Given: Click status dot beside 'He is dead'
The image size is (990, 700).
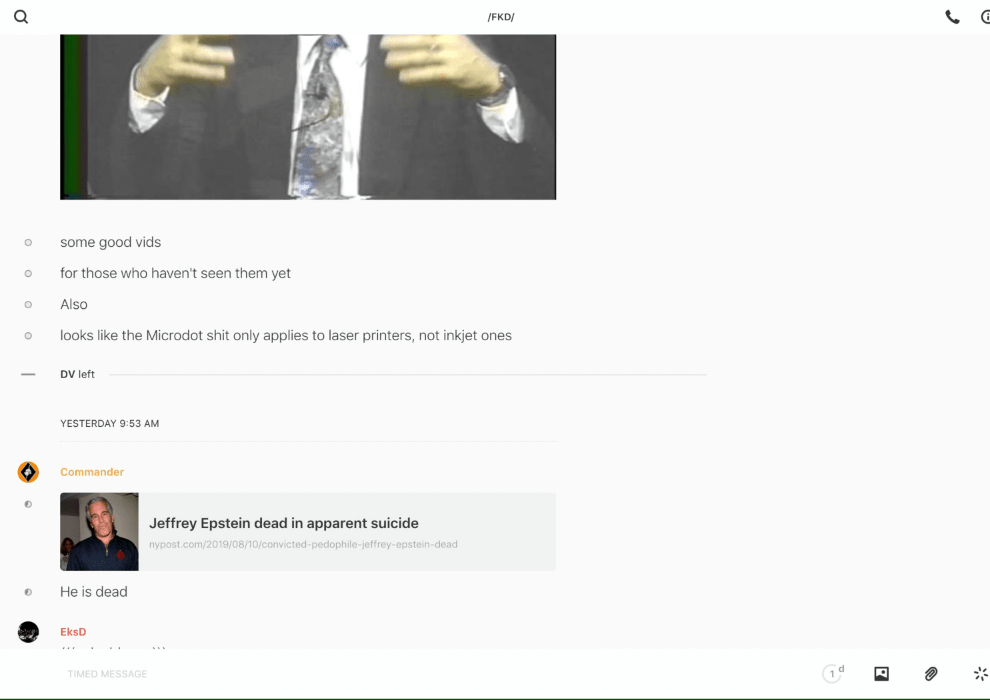Looking at the screenshot, I should click(x=28, y=592).
